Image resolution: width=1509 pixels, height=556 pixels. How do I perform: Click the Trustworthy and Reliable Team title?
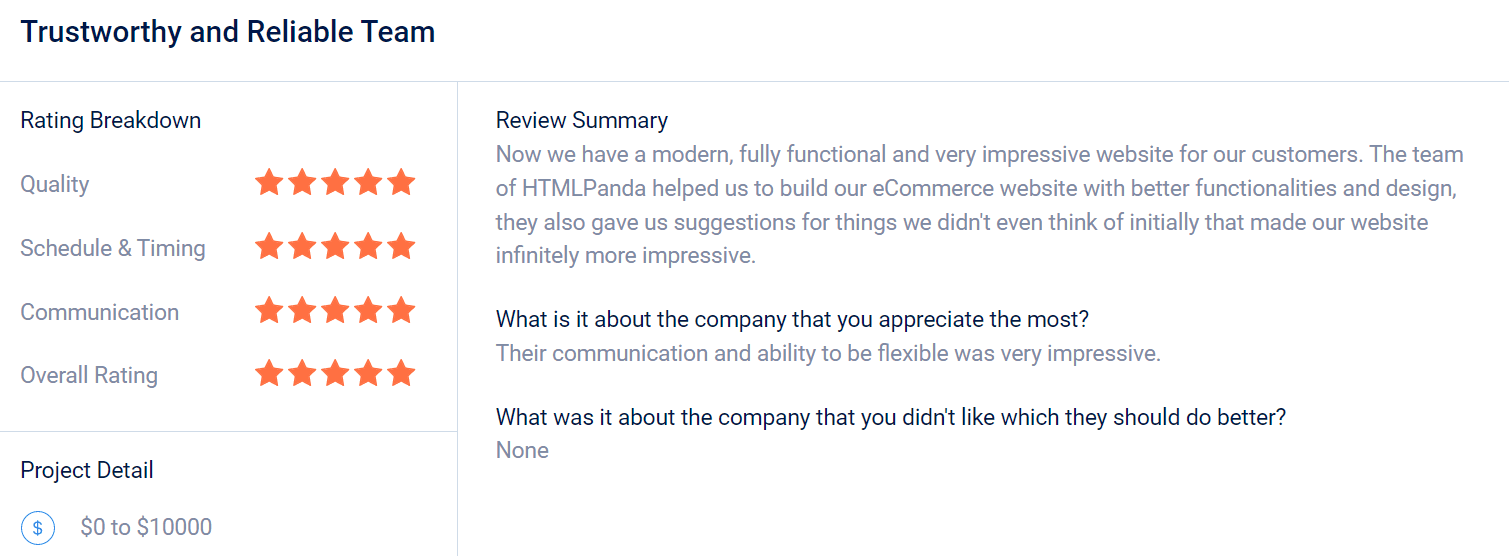pyautogui.click(x=228, y=32)
